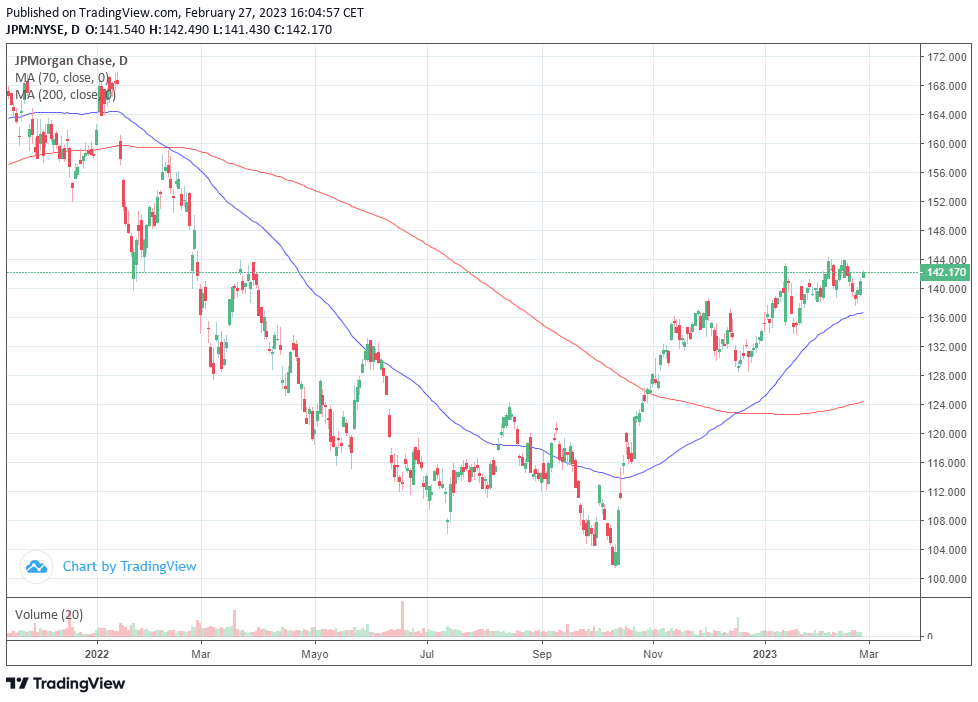
Task: Click the 'MA (200, close, 0)' indicator label
Action: (x=65, y=94)
